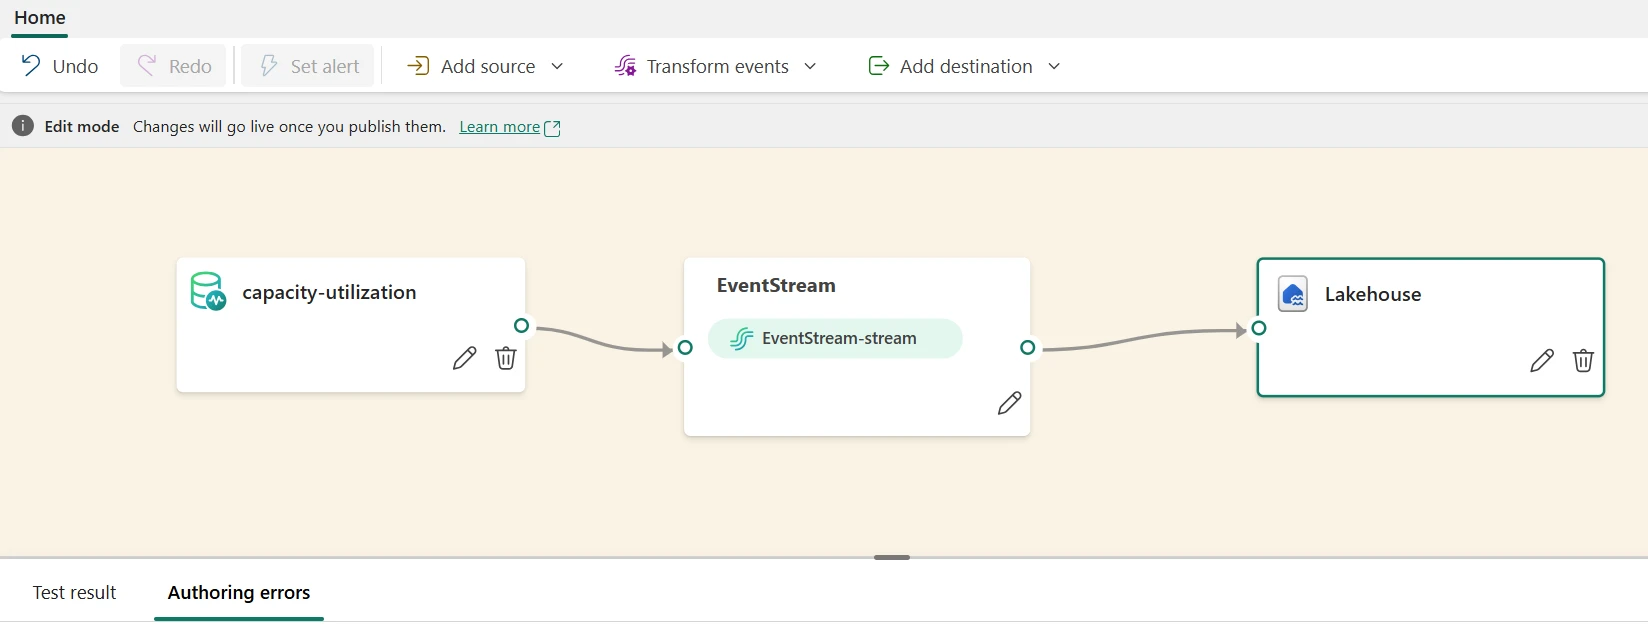The image size is (1648, 637).
Task: Open the Home ribbon tab
Action: pyautogui.click(x=40, y=18)
